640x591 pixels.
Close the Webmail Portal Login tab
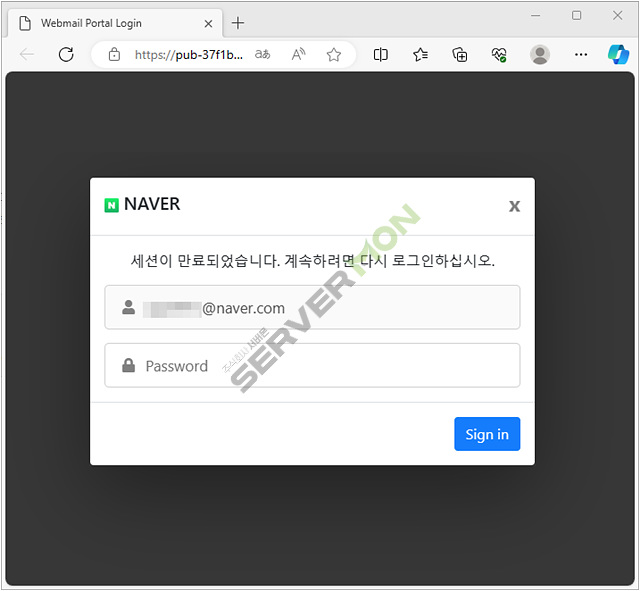(x=208, y=24)
